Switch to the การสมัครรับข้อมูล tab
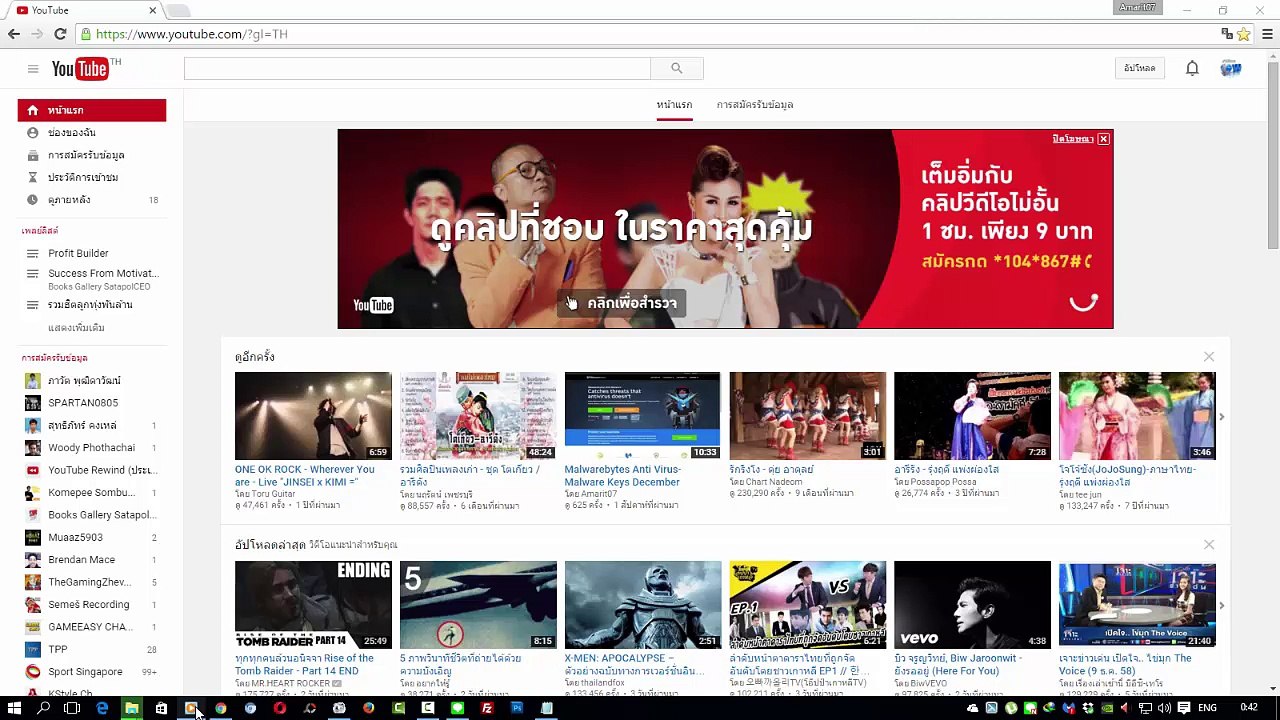 755,104
